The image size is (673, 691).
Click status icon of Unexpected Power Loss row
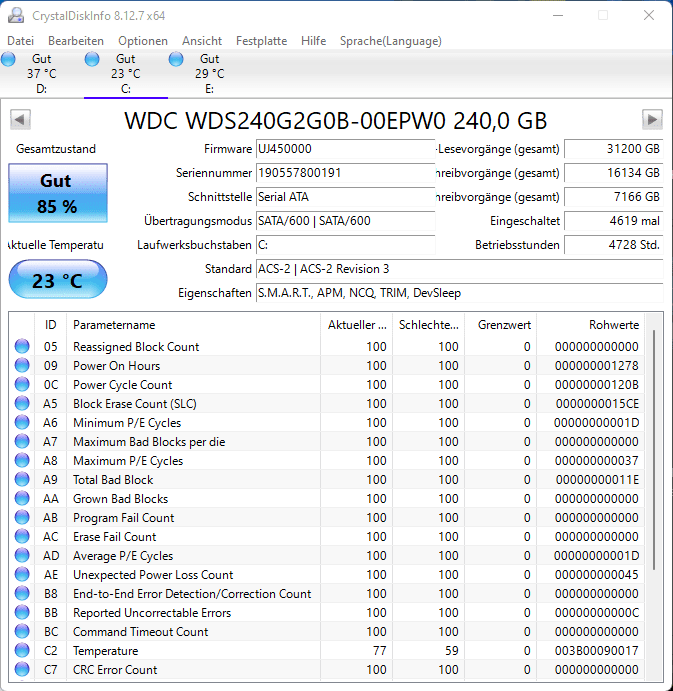click(22, 574)
